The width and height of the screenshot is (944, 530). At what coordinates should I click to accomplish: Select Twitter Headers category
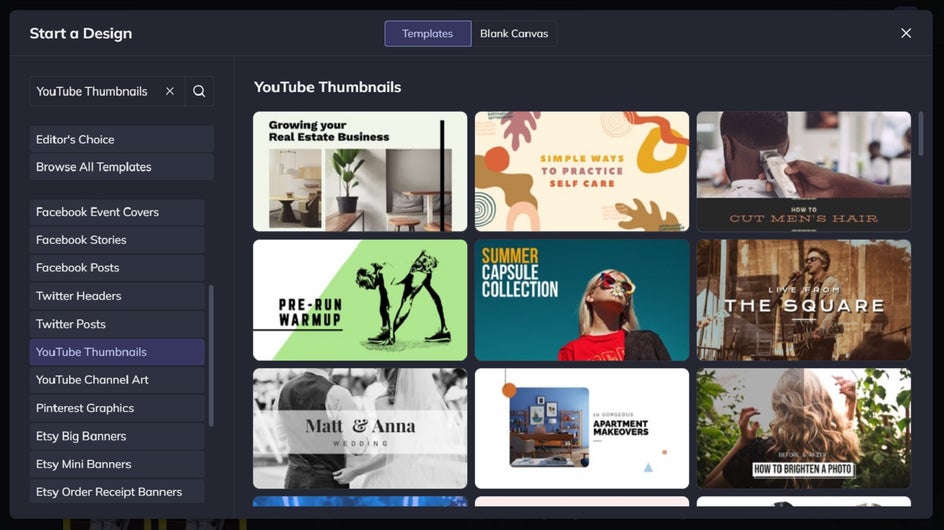click(x=116, y=296)
